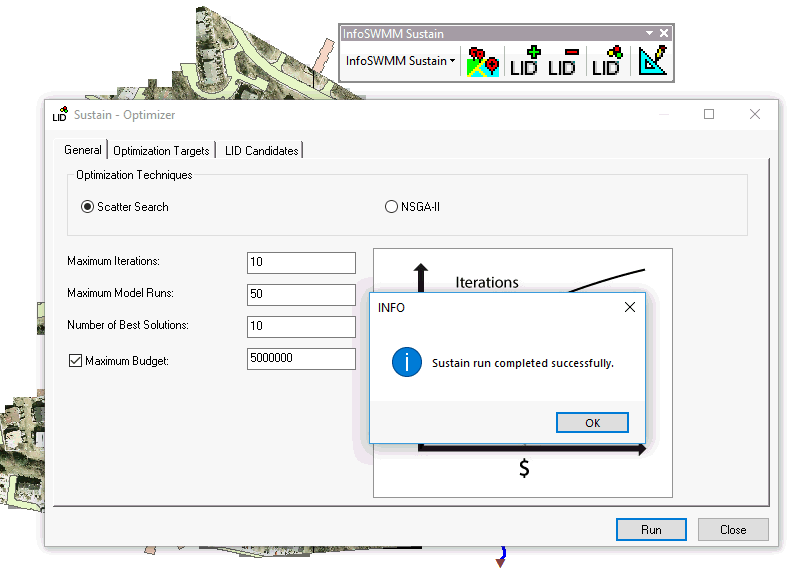
Task: Select the Scatter Search radio button
Action: pos(87,207)
